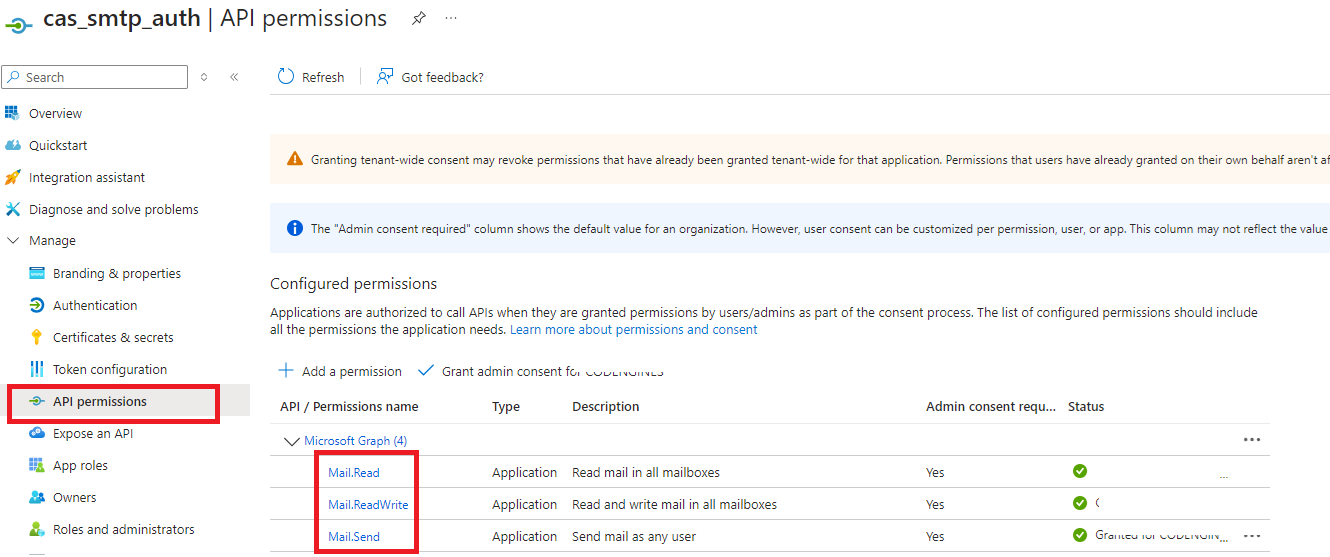This screenshot has height=557, width=1330.
Task: Collapse the Manage section chevron
Action: click(x=13, y=241)
